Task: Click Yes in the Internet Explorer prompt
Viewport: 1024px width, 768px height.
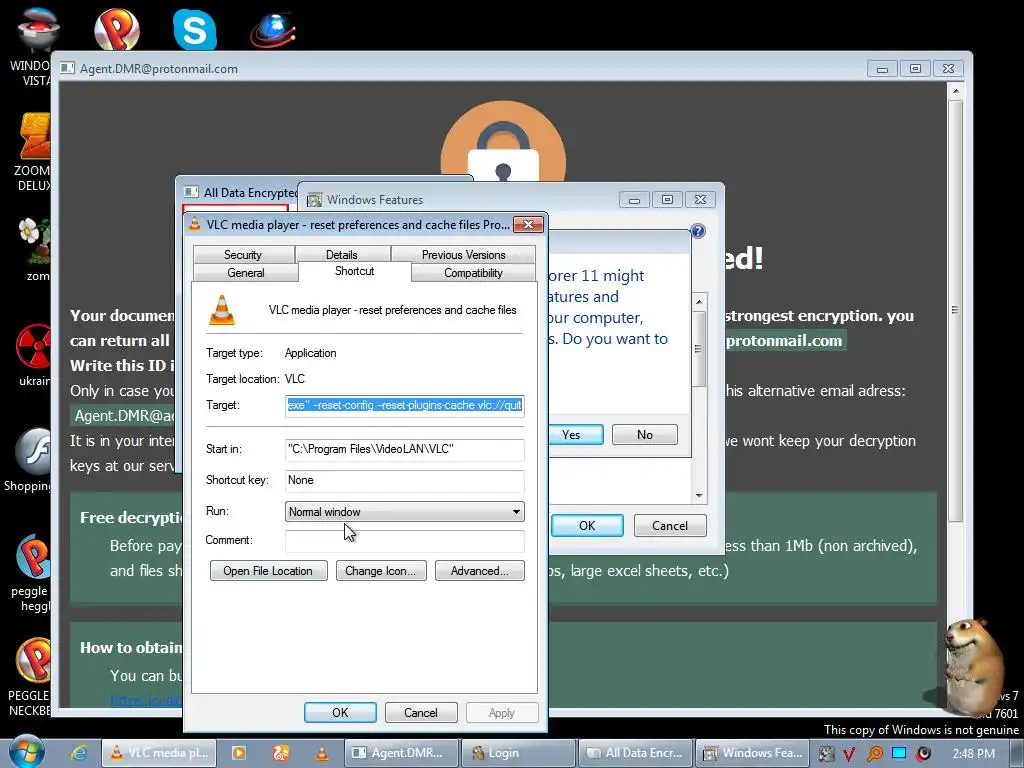Action: point(574,434)
